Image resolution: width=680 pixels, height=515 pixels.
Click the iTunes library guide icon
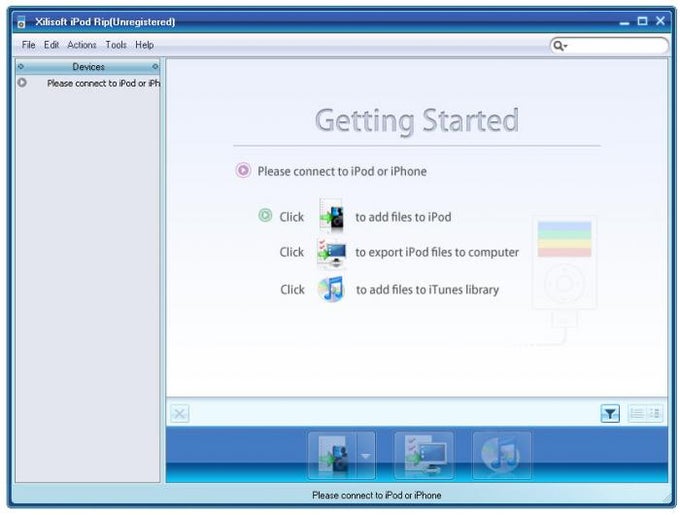pyautogui.click(x=331, y=289)
